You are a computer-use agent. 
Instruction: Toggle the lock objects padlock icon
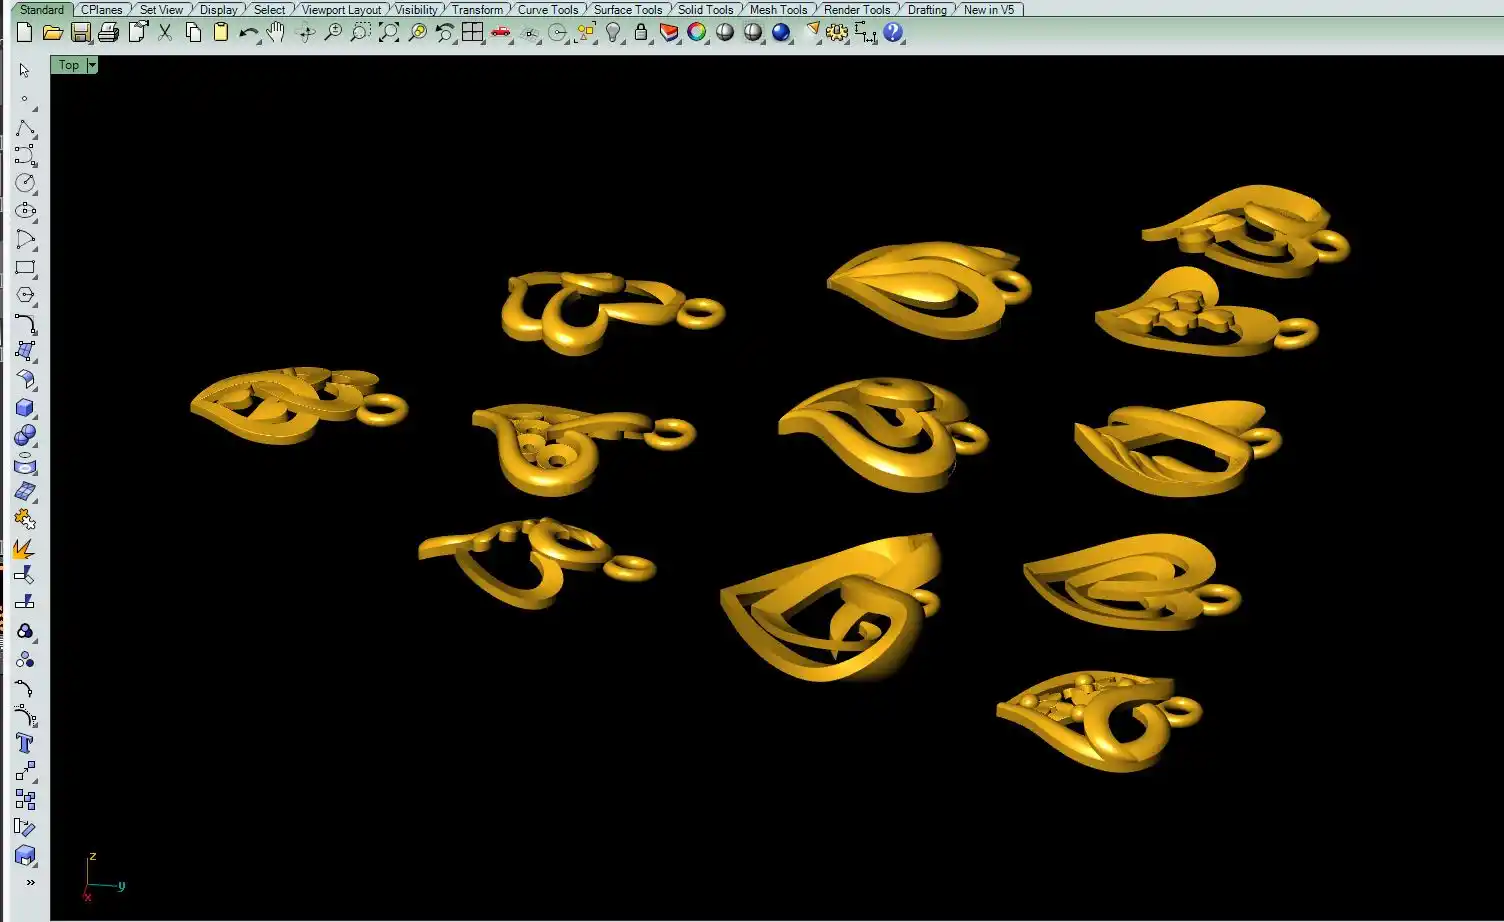tap(641, 33)
